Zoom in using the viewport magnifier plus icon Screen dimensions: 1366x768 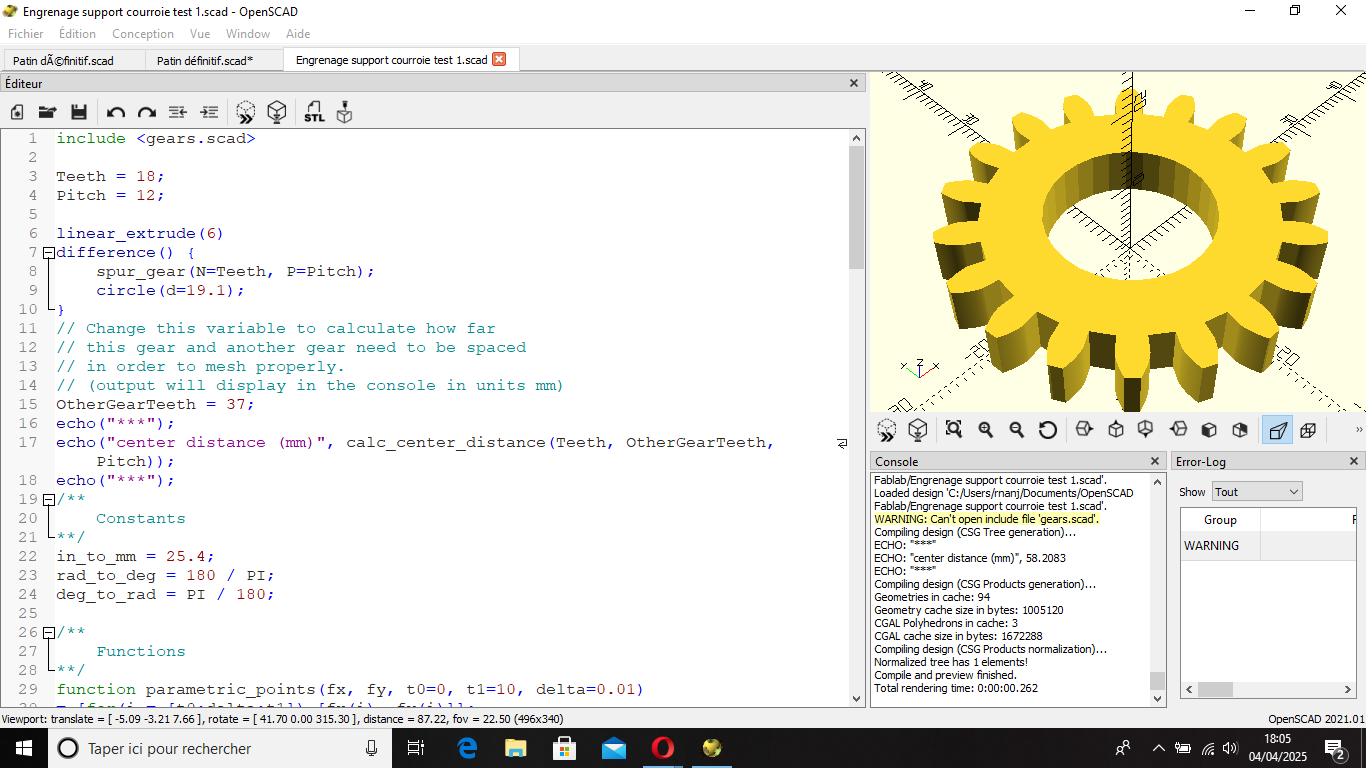tap(986, 430)
